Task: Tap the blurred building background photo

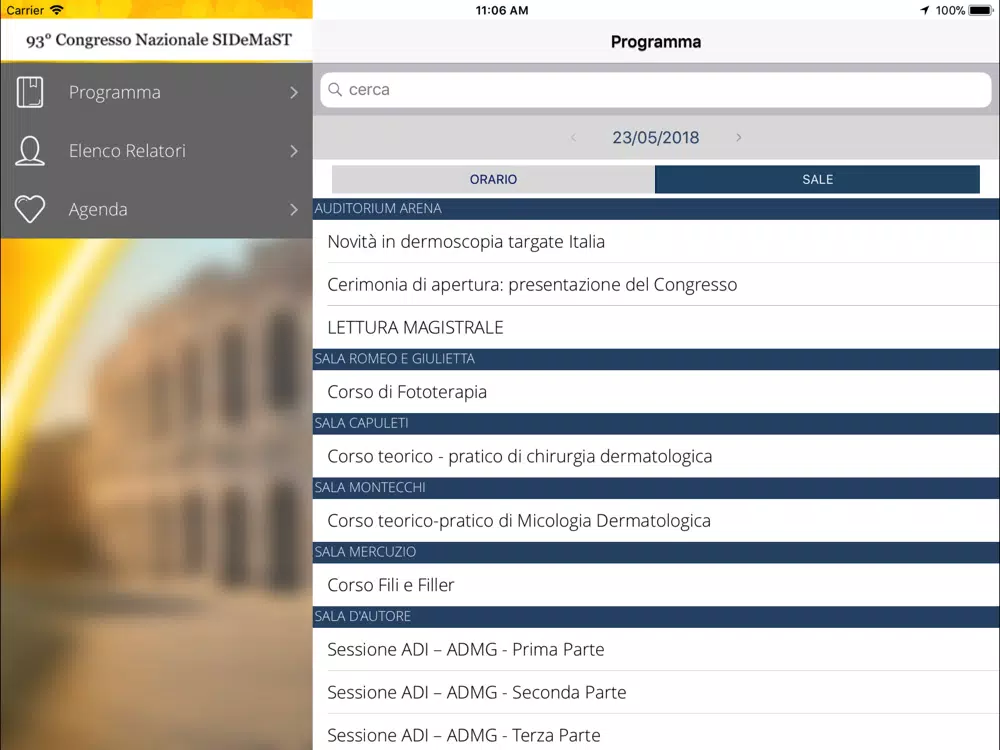Action: pyautogui.click(x=156, y=494)
